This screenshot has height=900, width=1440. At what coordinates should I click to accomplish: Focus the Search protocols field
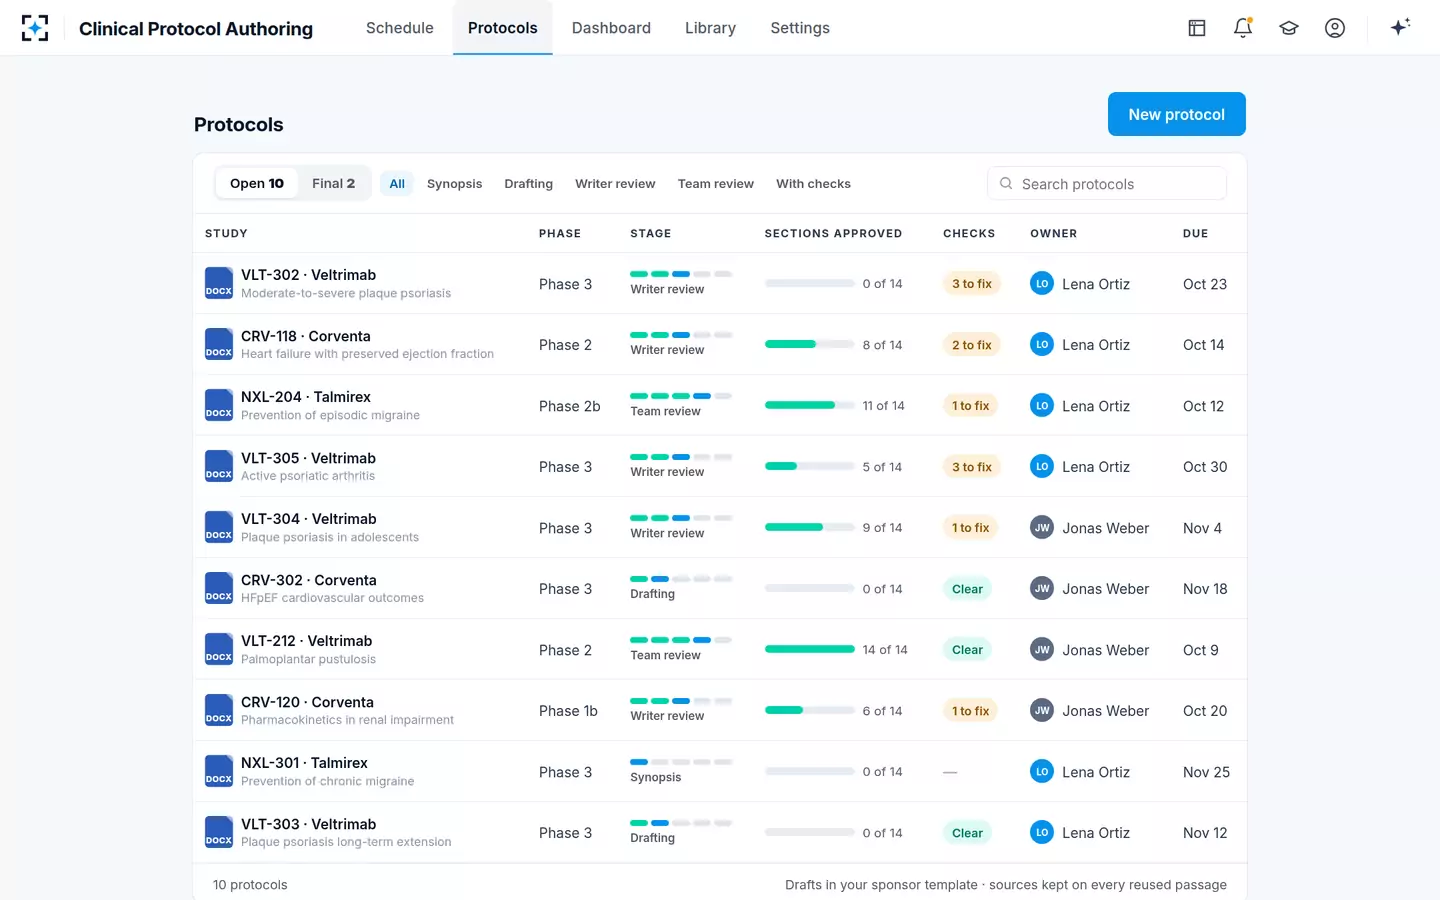pyautogui.click(x=1107, y=184)
